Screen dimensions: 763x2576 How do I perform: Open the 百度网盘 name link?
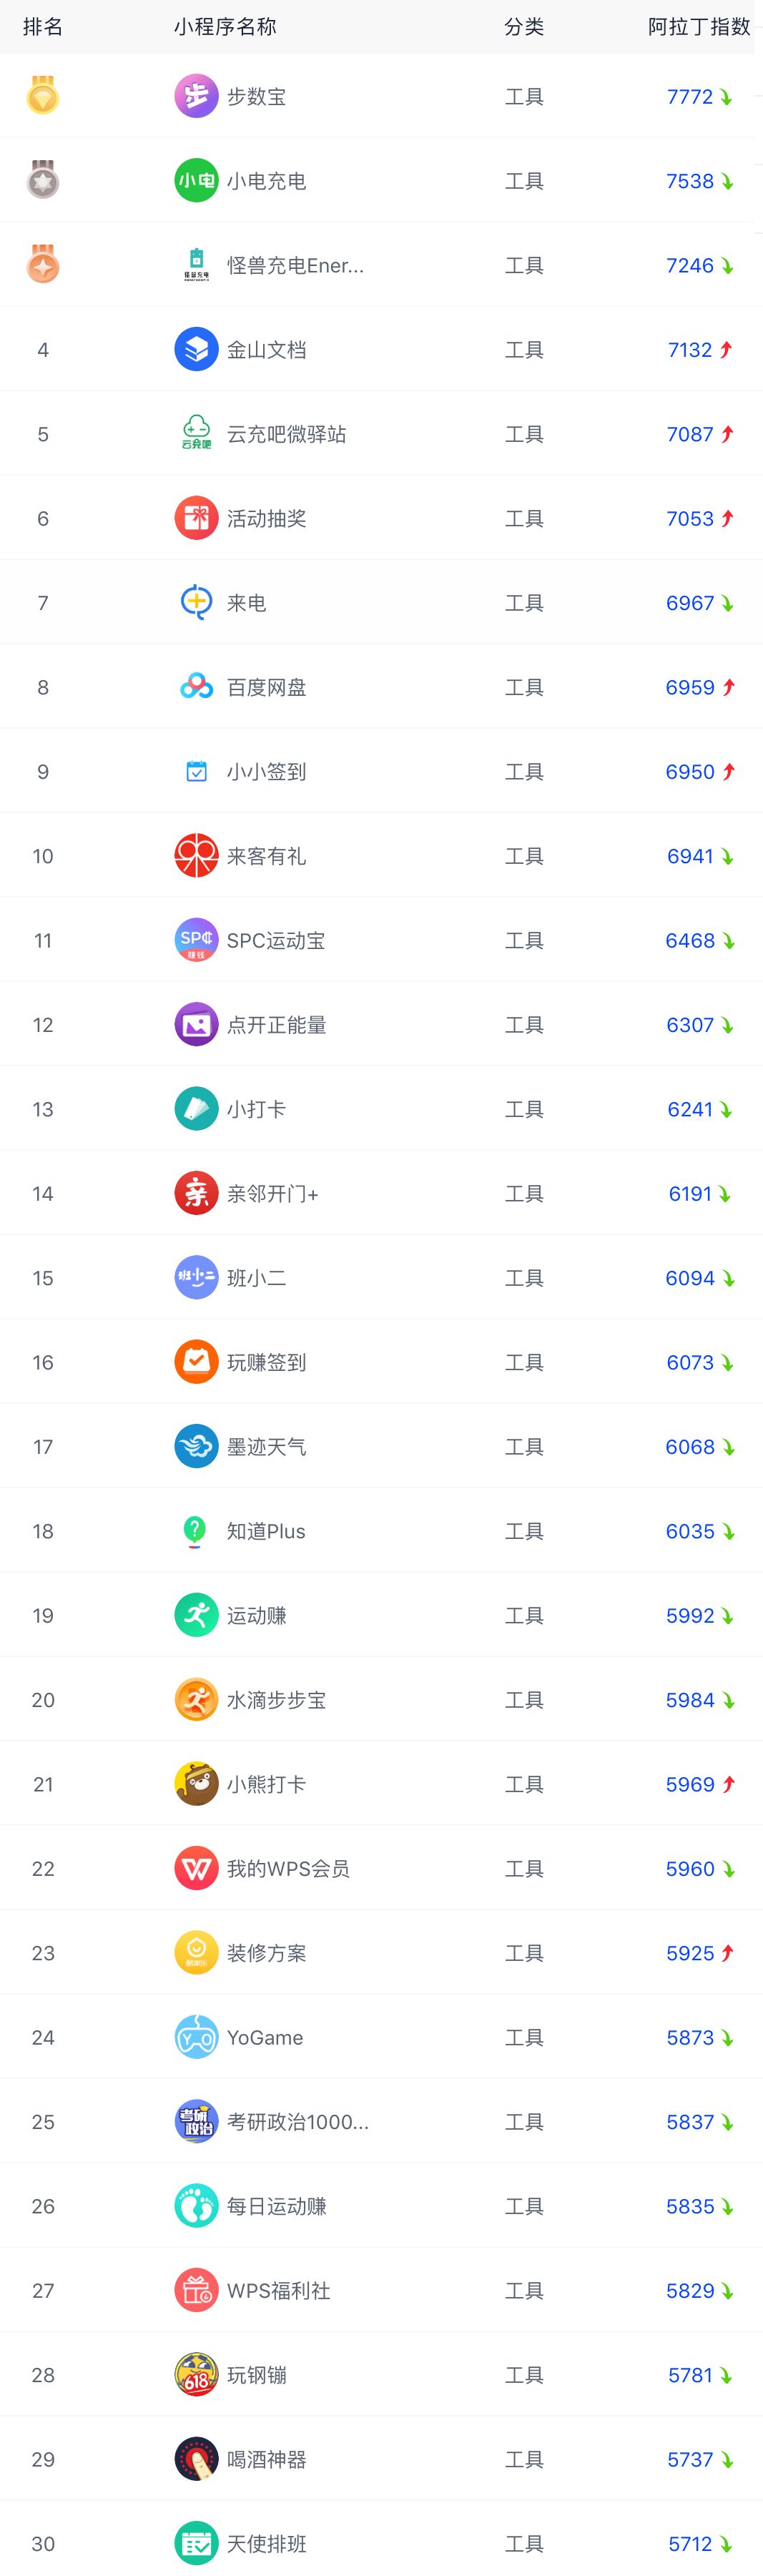(267, 688)
